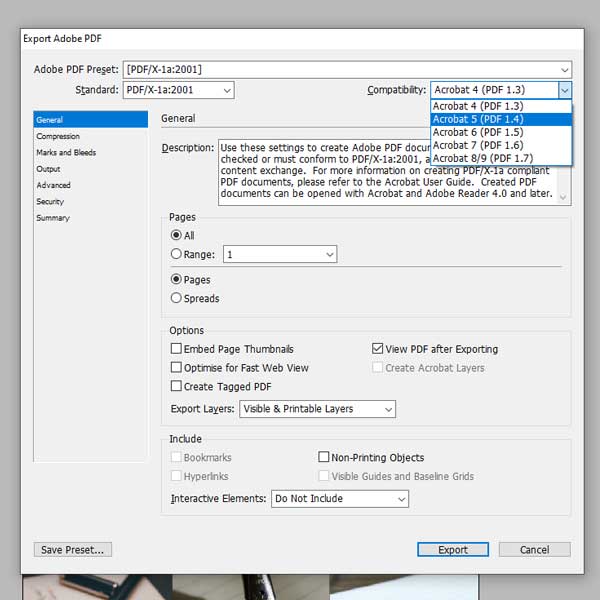Select the All pages radio button
The width and height of the screenshot is (600, 600).
pos(176,235)
